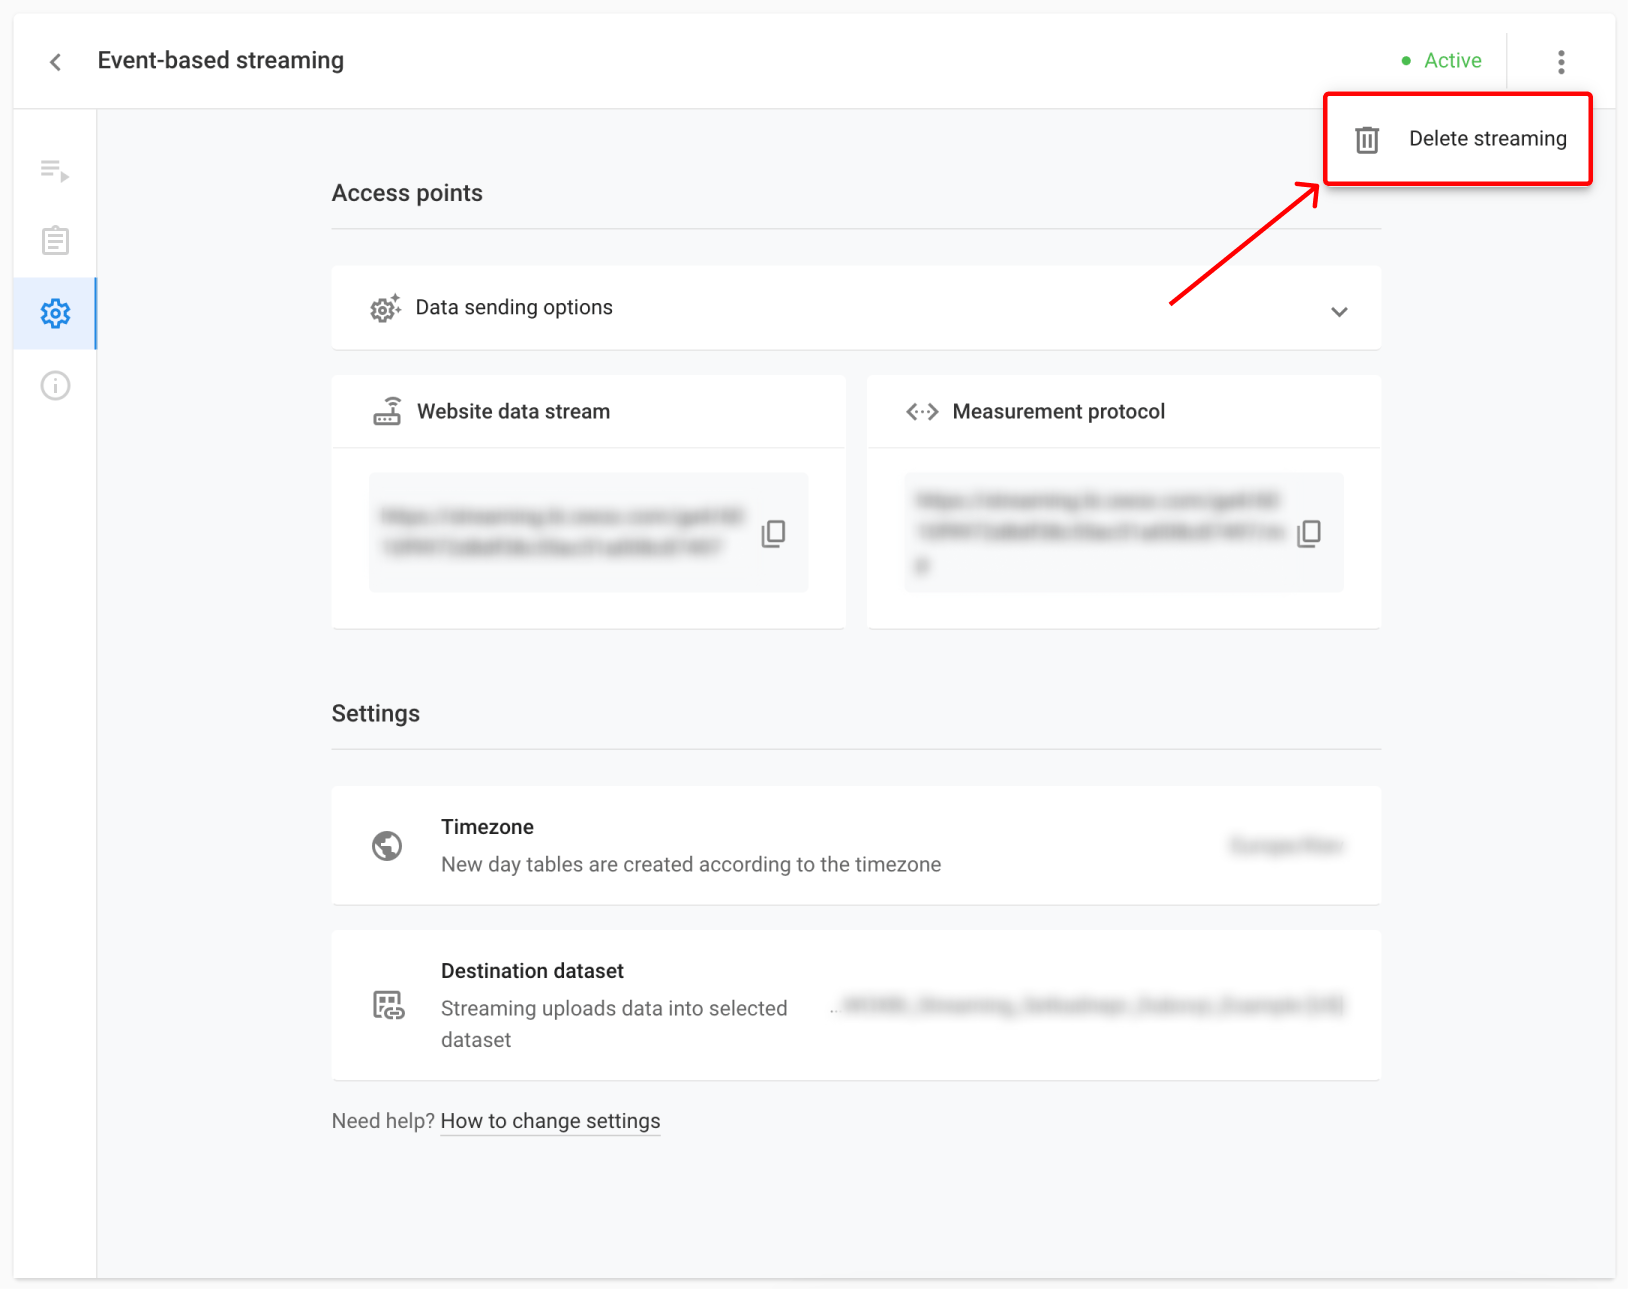Expand the Data sending options section
1628x1289 pixels.
[x=1340, y=311]
